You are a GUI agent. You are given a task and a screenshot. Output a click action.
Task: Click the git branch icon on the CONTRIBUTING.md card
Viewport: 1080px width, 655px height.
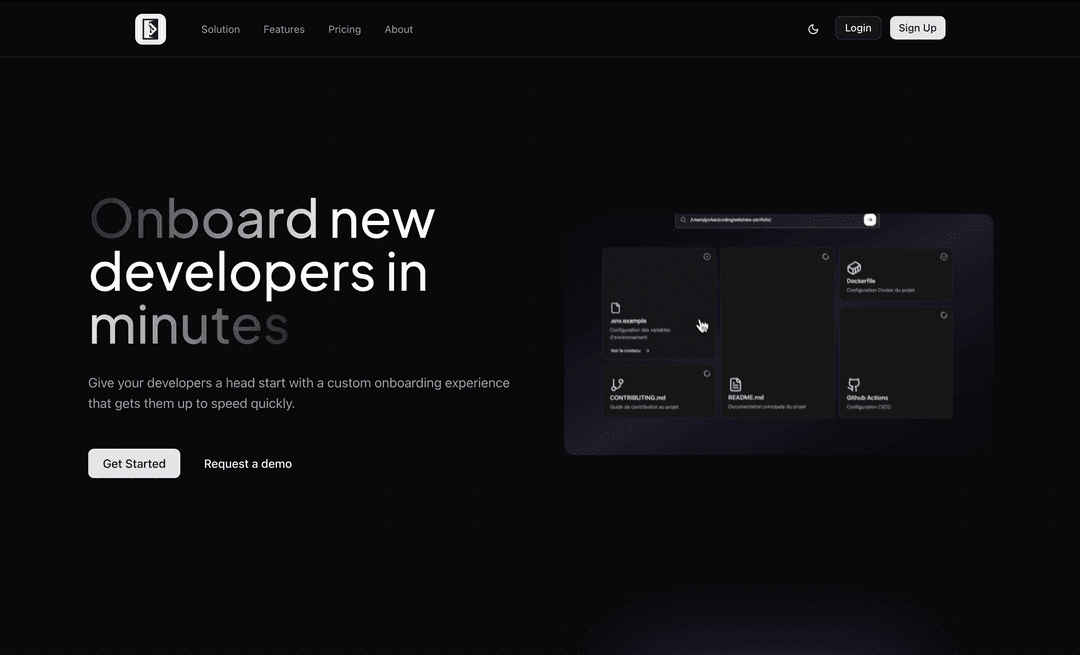617,384
